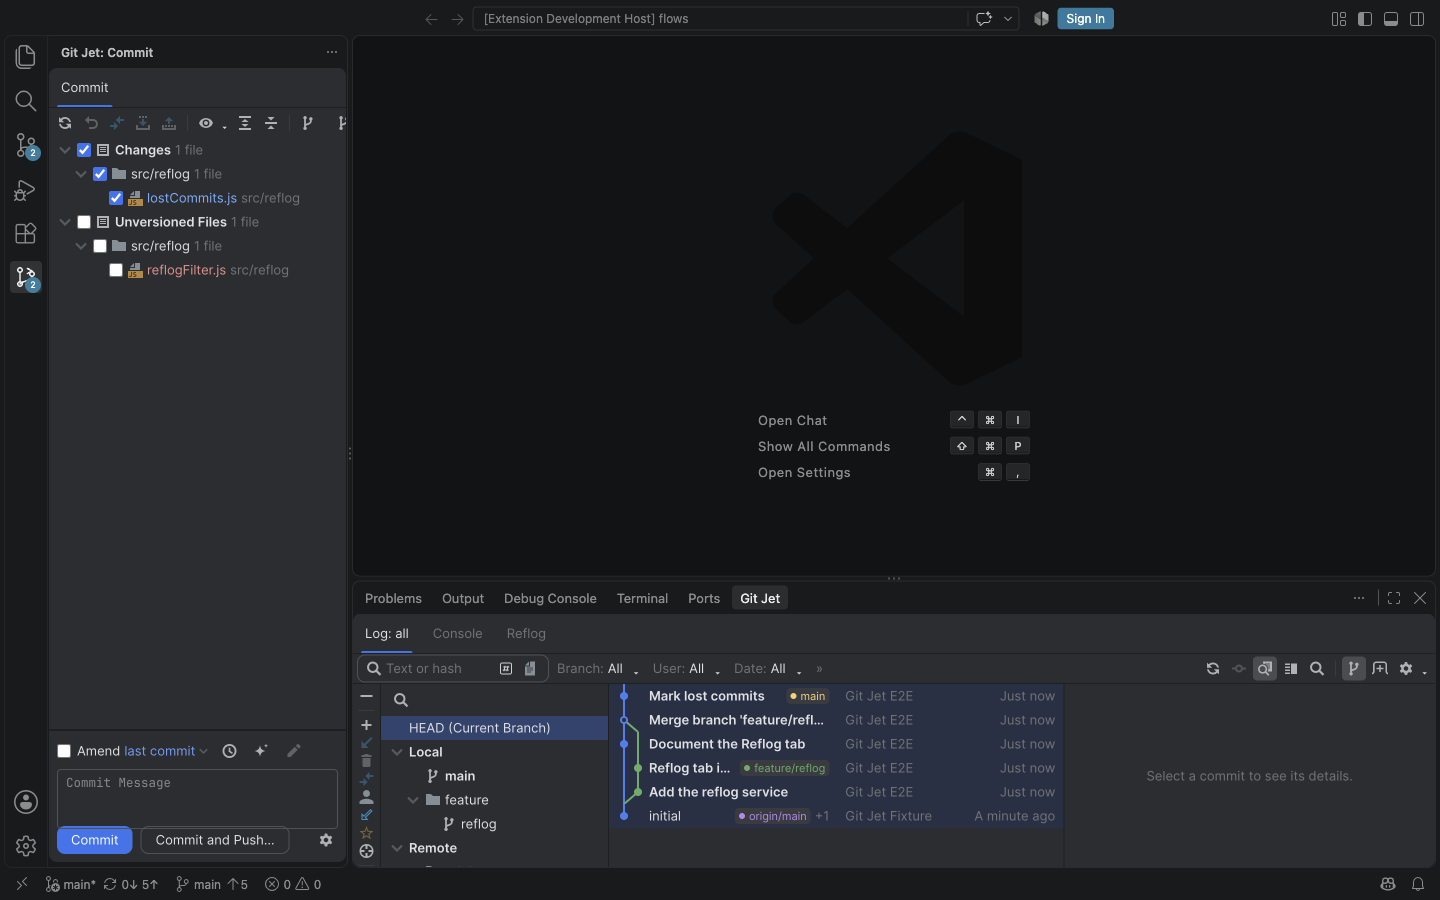Click the crosshair icon in branches sidebar
1440x900 pixels.
click(366, 851)
